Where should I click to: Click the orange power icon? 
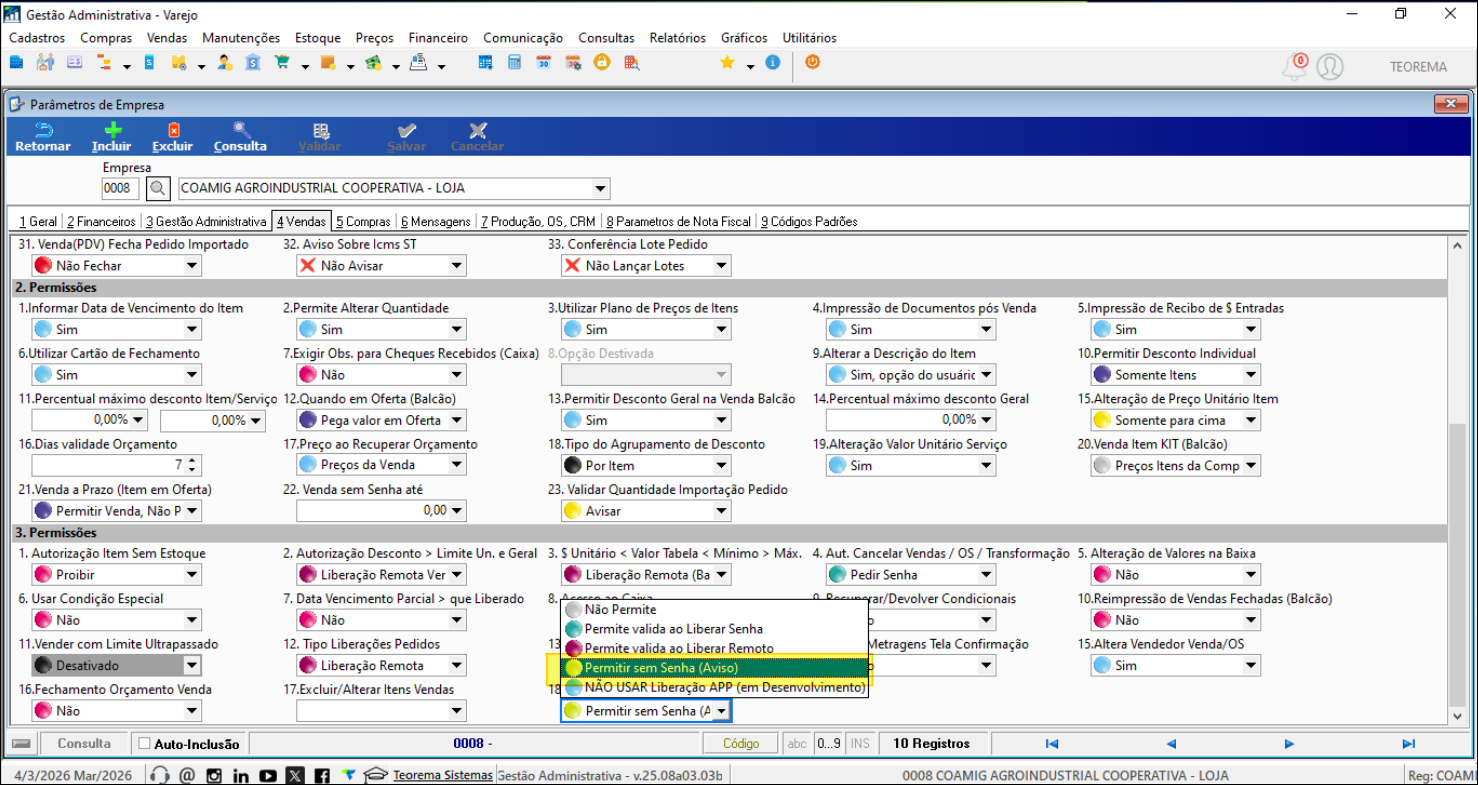point(812,62)
